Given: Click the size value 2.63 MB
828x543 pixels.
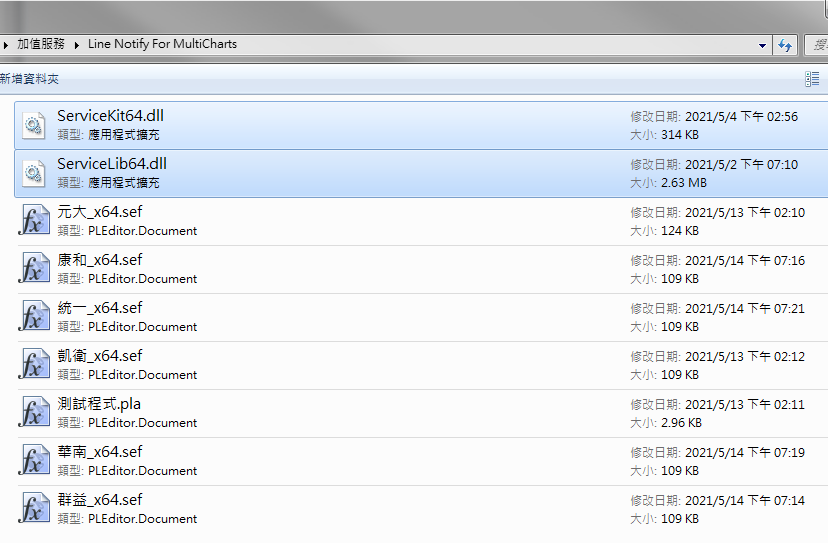Looking at the screenshot, I should click(x=684, y=183).
